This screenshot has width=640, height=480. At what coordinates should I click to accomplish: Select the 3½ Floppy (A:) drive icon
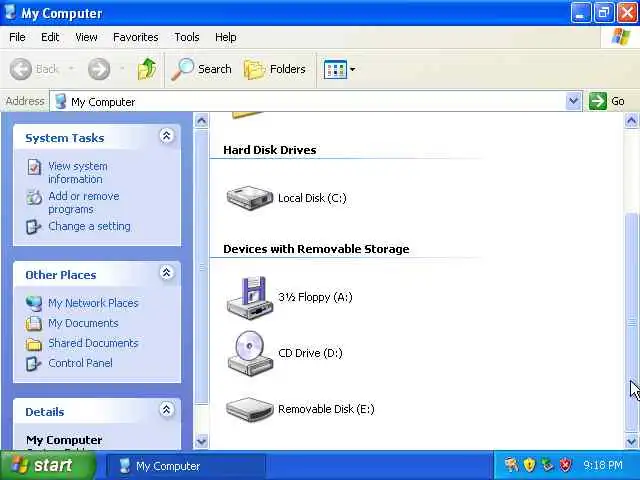[x=249, y=297]
